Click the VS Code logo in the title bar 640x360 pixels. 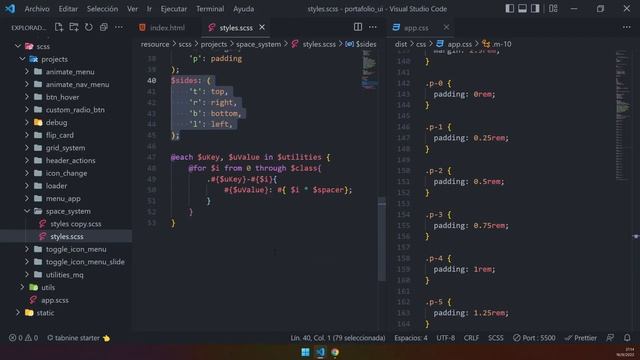click(x=10, y=9)
